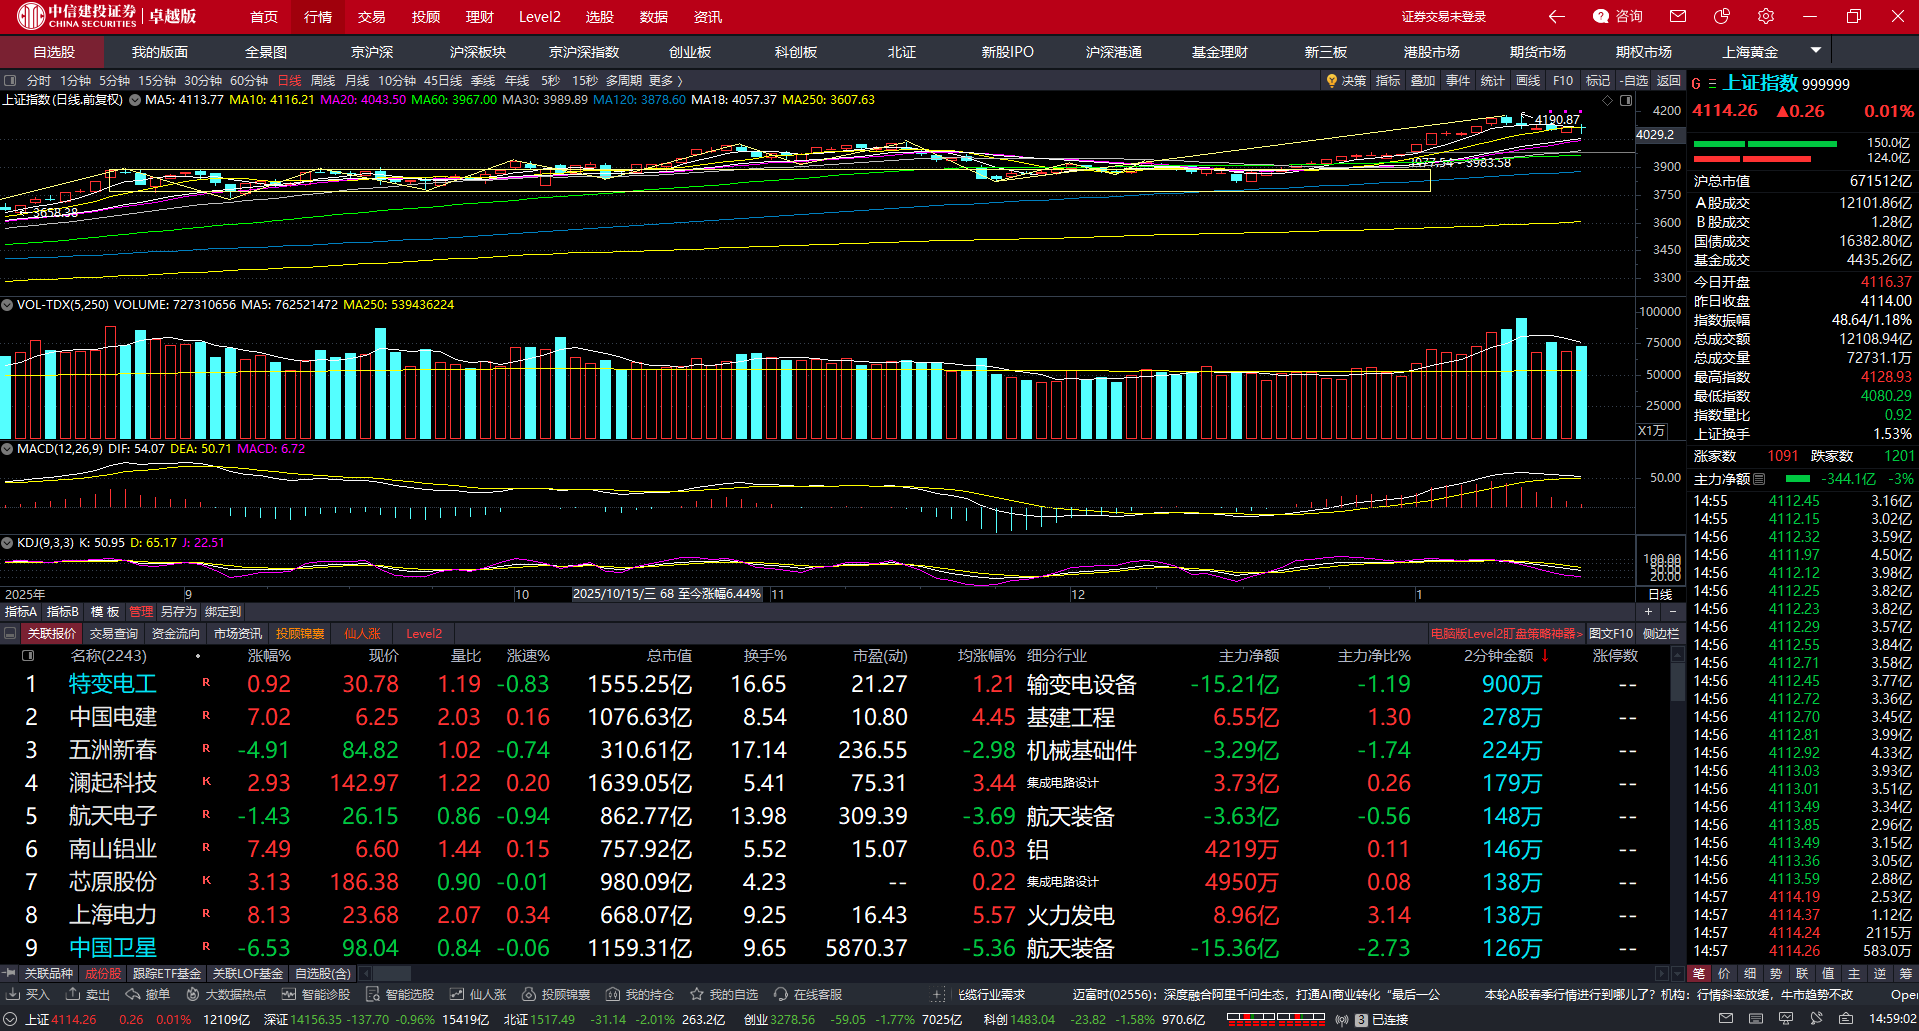Click the pin icon beside 关联品种

point(9,973)
